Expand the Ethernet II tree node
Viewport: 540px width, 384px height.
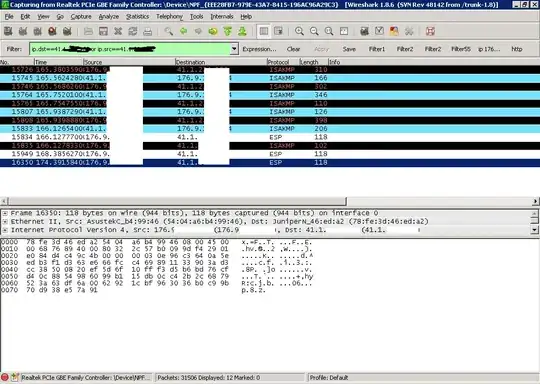(5, 221)
